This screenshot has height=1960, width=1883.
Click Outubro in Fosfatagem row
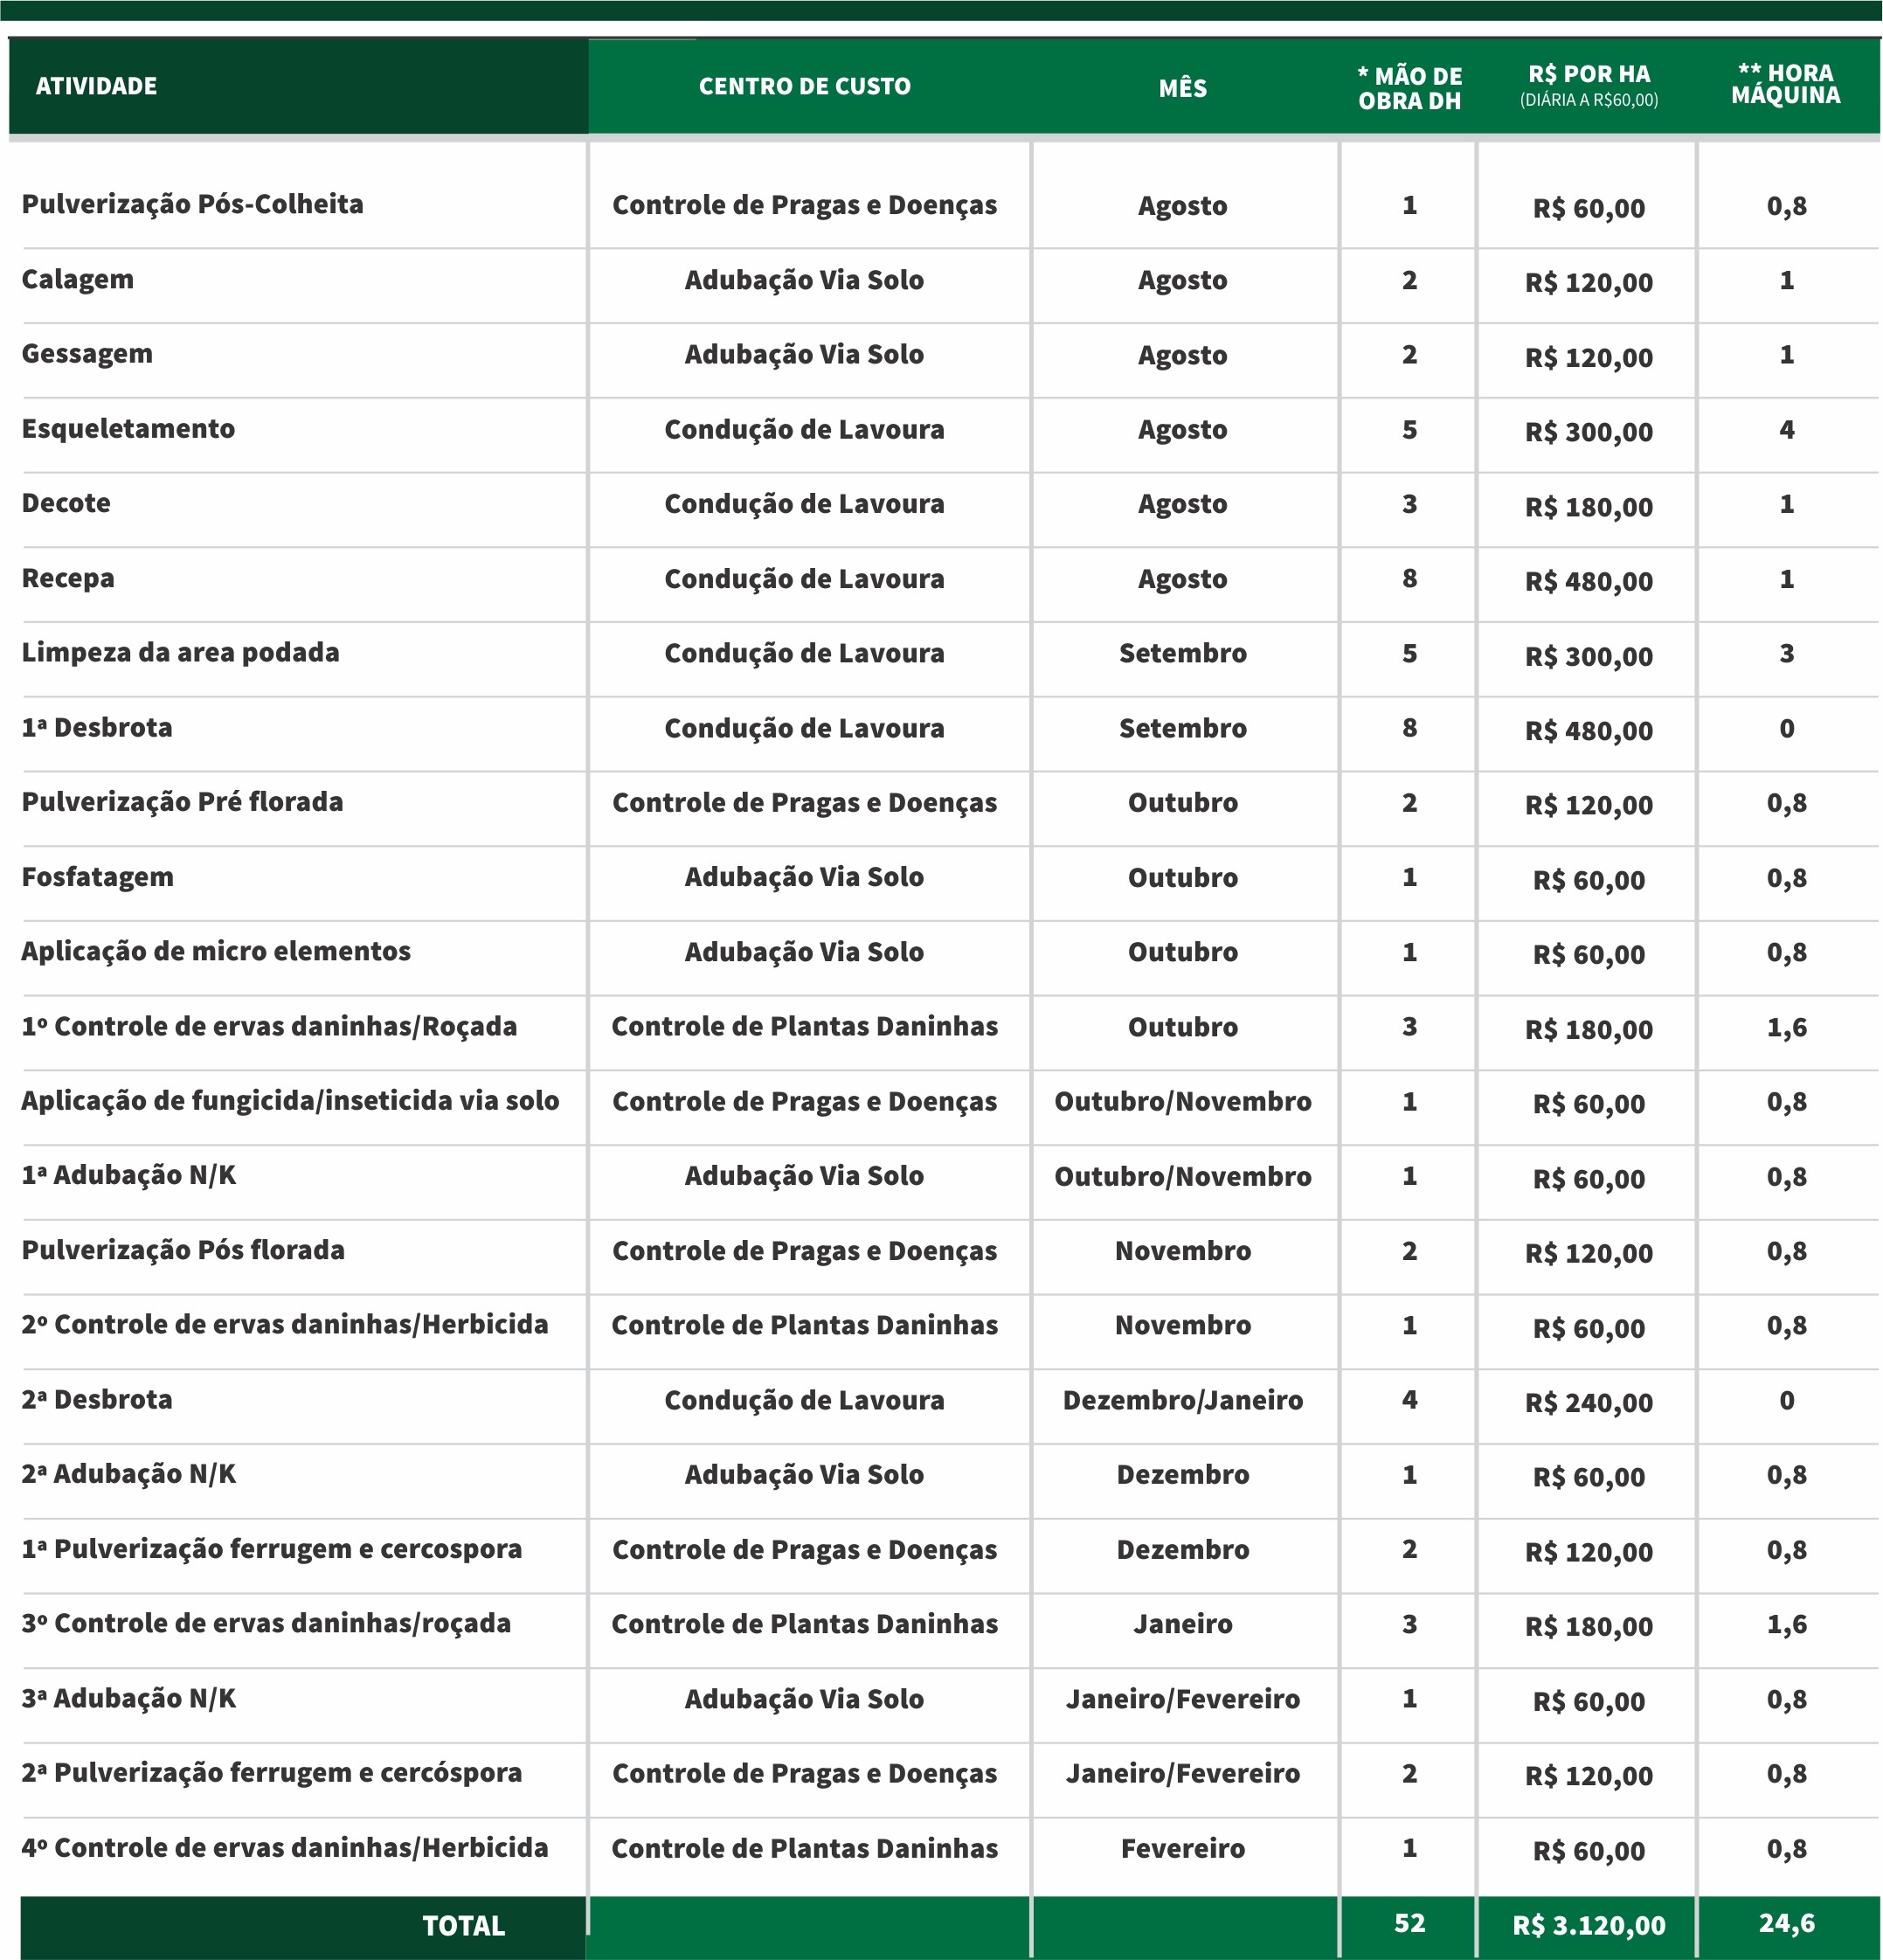coord(1183,878)
